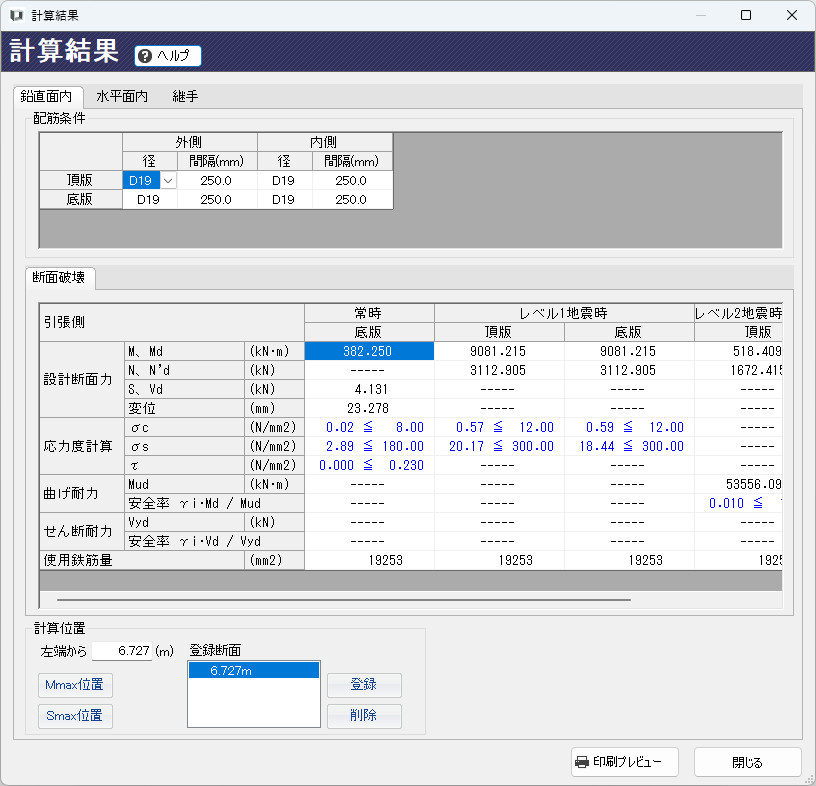Click the app icon in title bar
Viewport: 816px width, 786px height.
click(17, 15)
